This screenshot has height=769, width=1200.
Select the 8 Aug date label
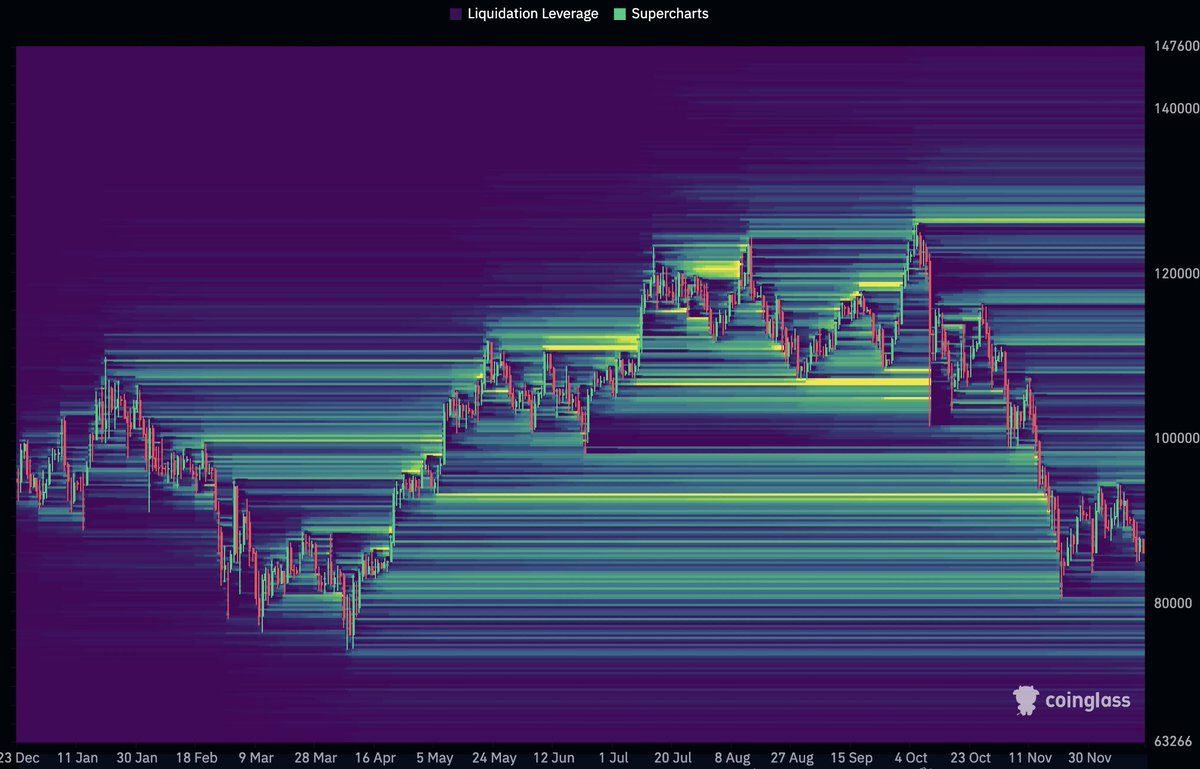tap(732, 759)
